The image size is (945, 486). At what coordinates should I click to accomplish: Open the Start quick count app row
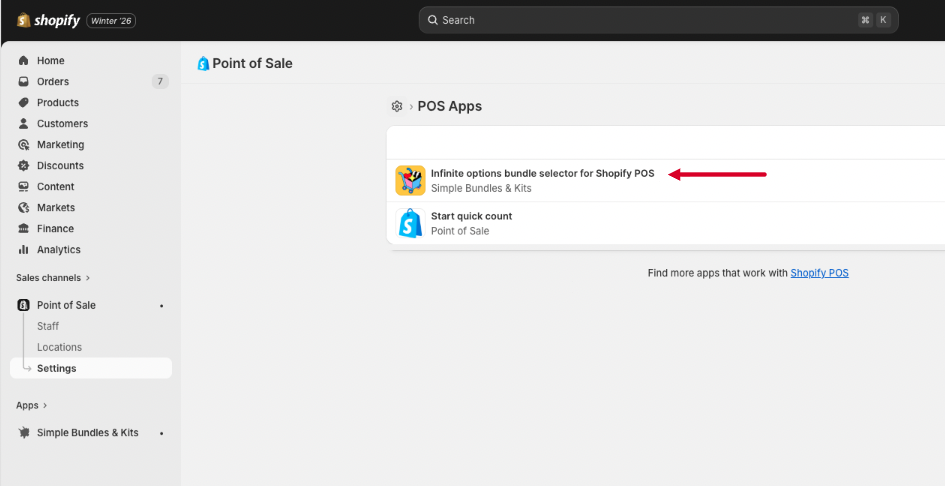pyautogui.click(x=665, y=223)
